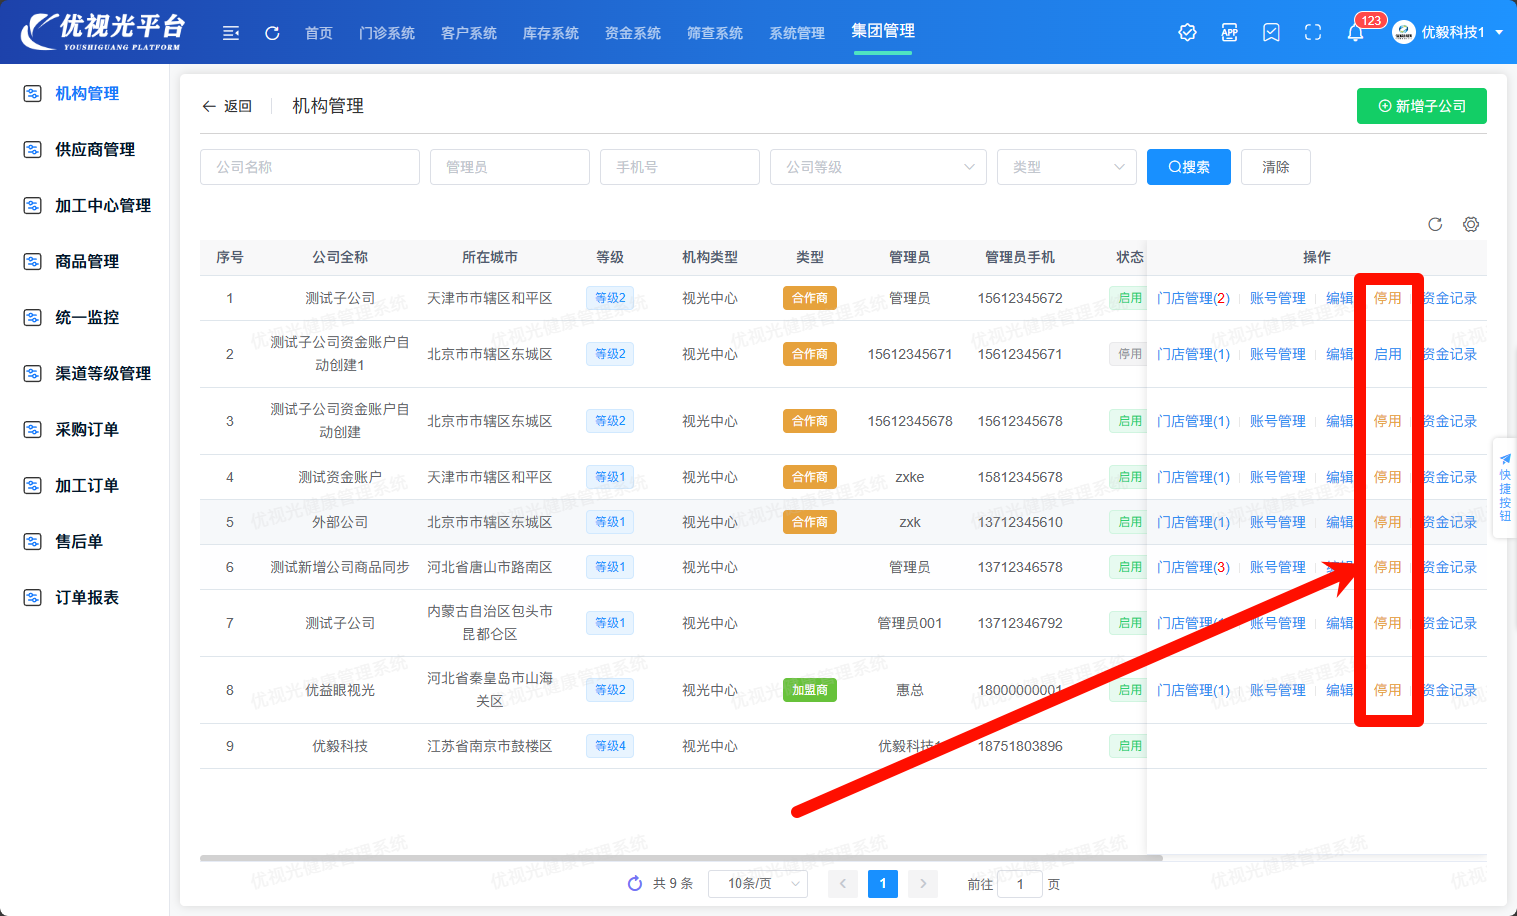Open 门店管理(3) for row 6
This screenshot has height=916, width=1517.
[x=1194, y=567]
